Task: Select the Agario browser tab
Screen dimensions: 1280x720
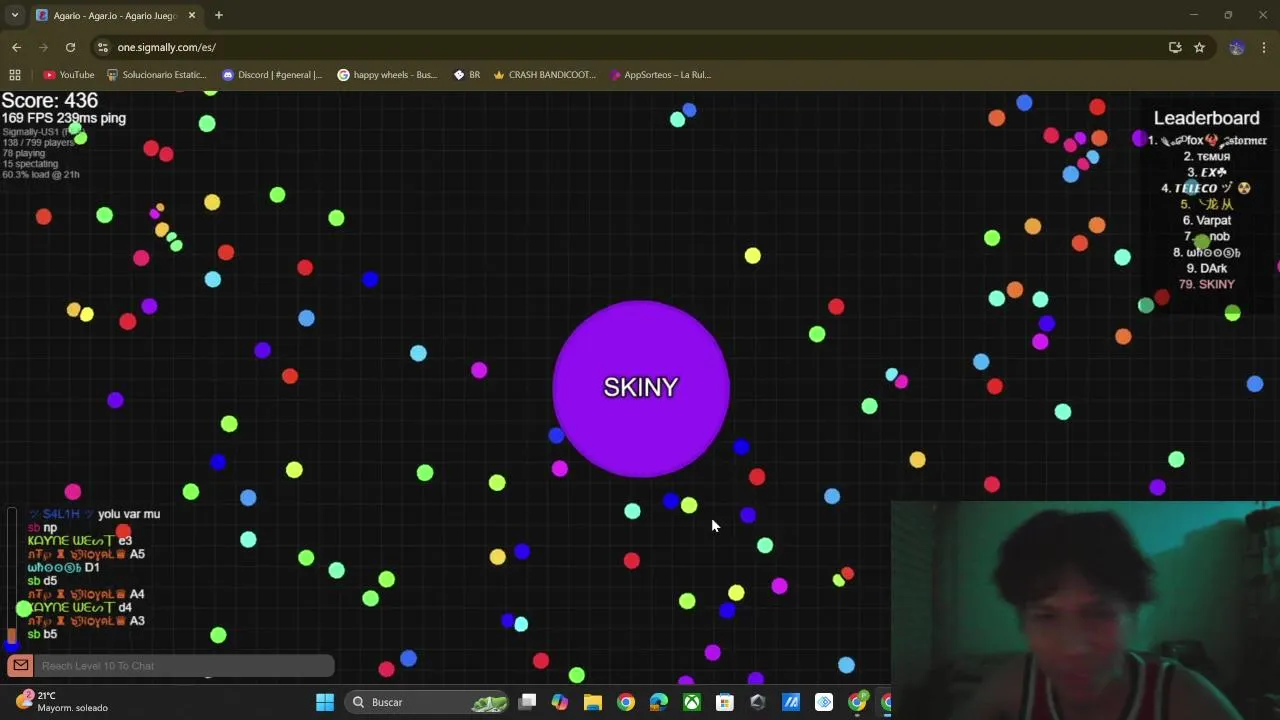Action: click(114, 15)
